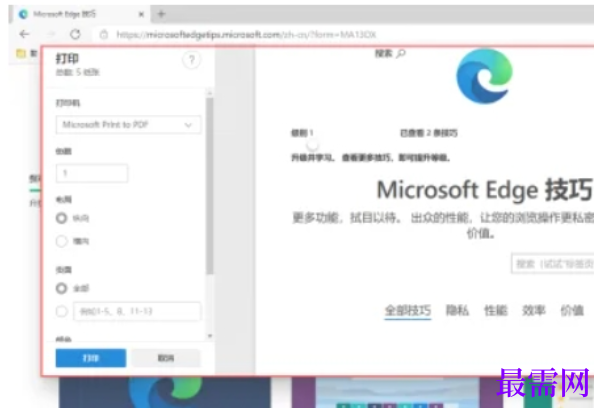Click the tips search box in preview
The image size is (608, 414).
(x=553, y=264)
